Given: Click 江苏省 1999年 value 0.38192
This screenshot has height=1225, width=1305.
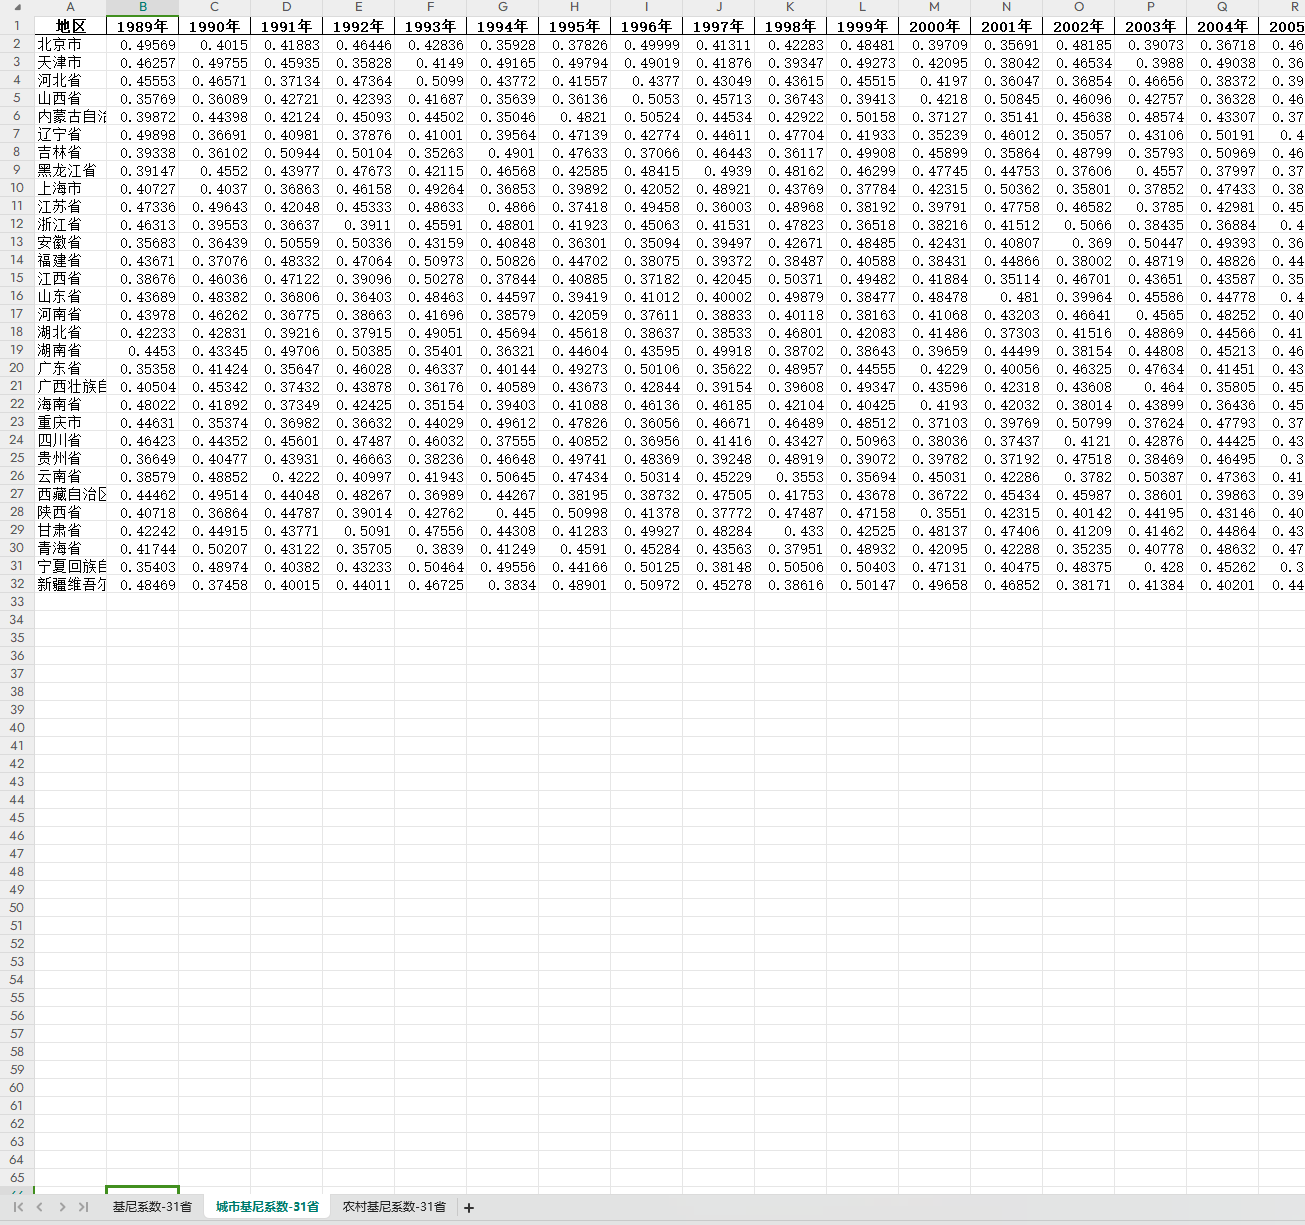Looking at the screenshot, I should click(x=862, y=206).
